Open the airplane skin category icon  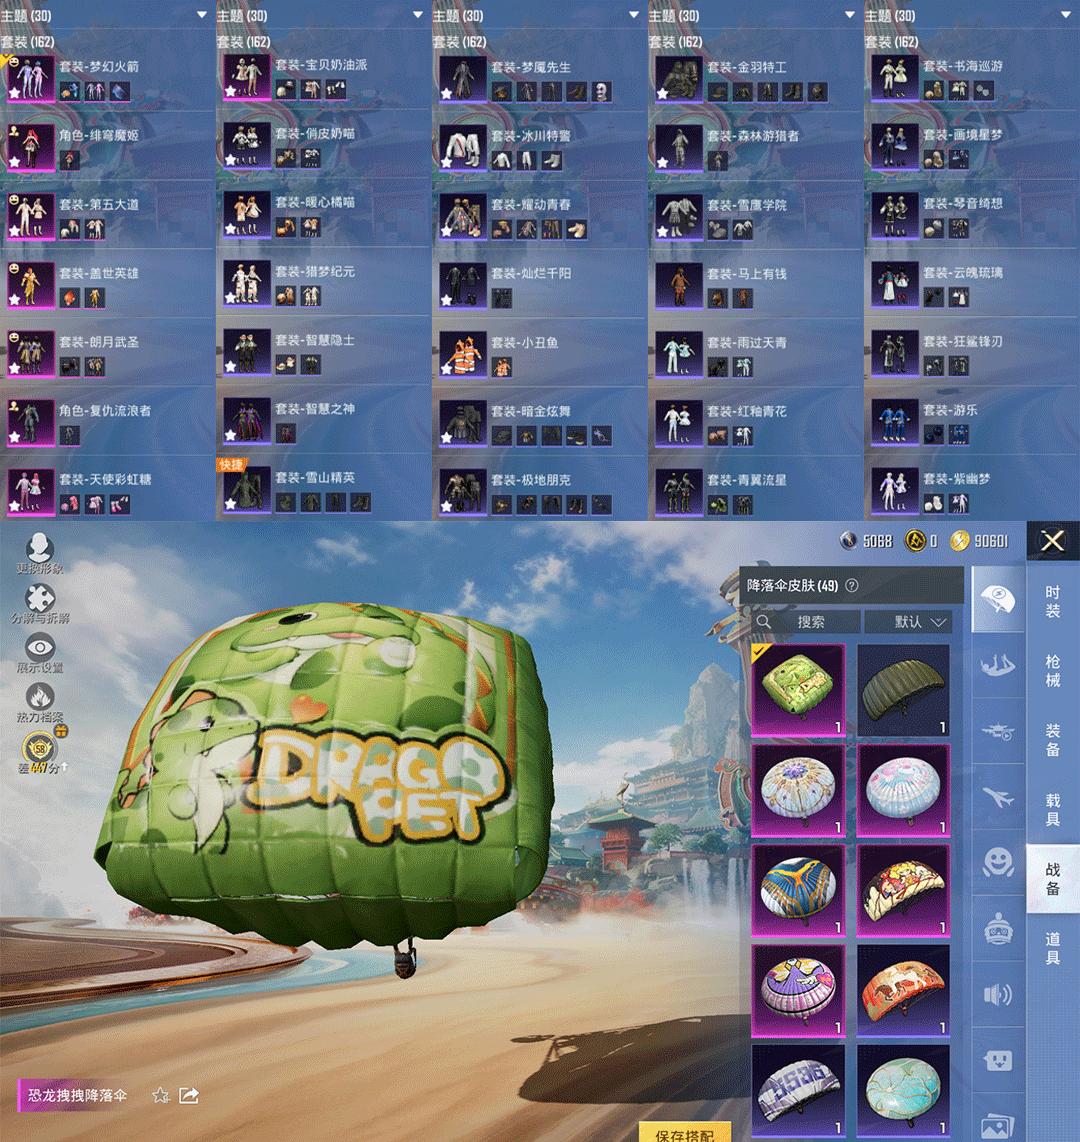[998, 796]
